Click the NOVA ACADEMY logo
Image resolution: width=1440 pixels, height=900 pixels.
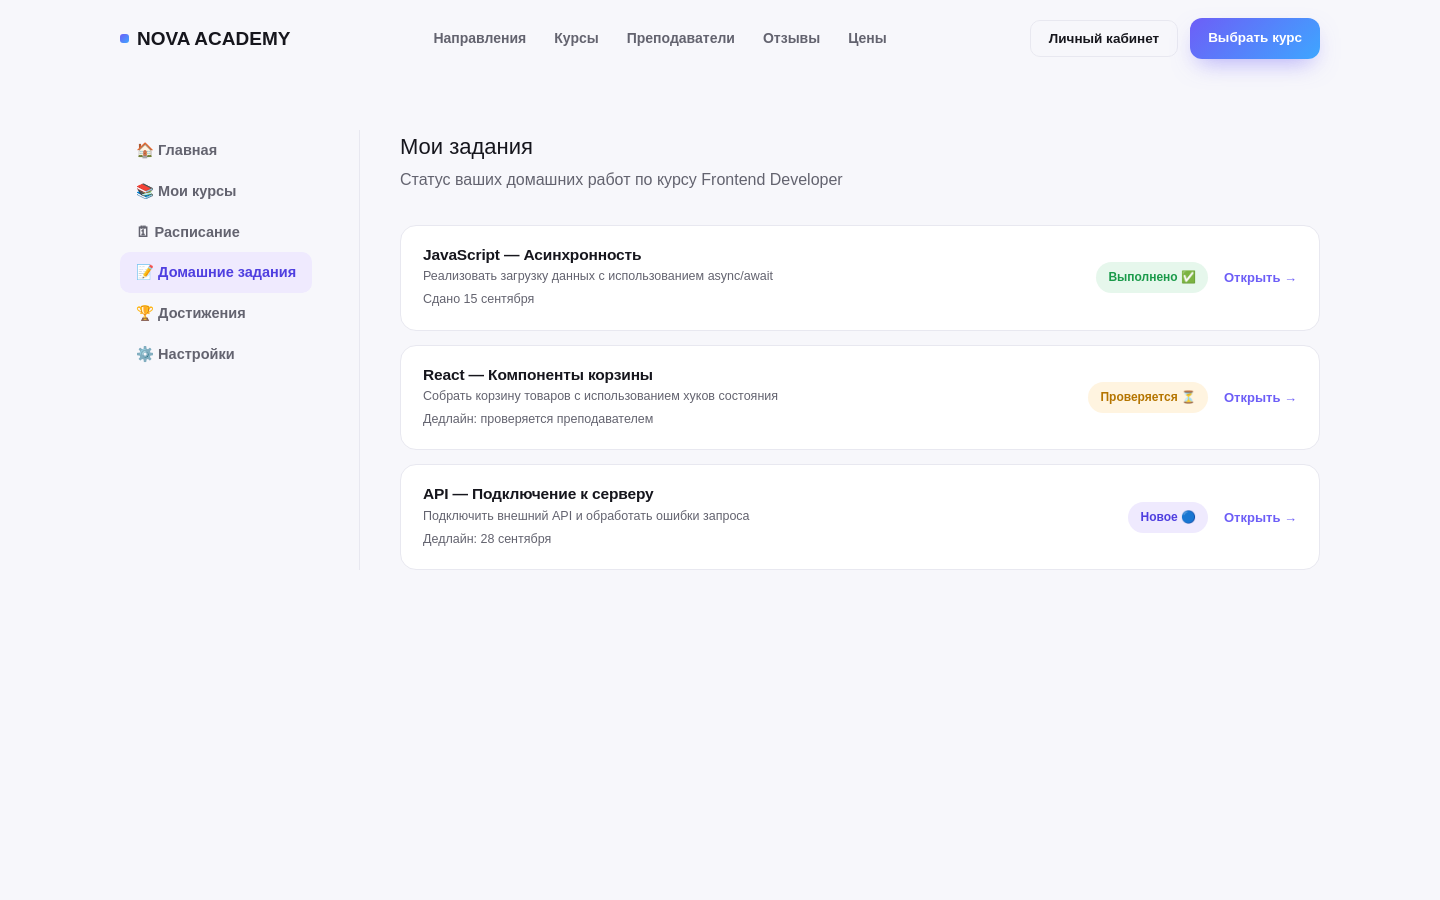tap(205, 39)
